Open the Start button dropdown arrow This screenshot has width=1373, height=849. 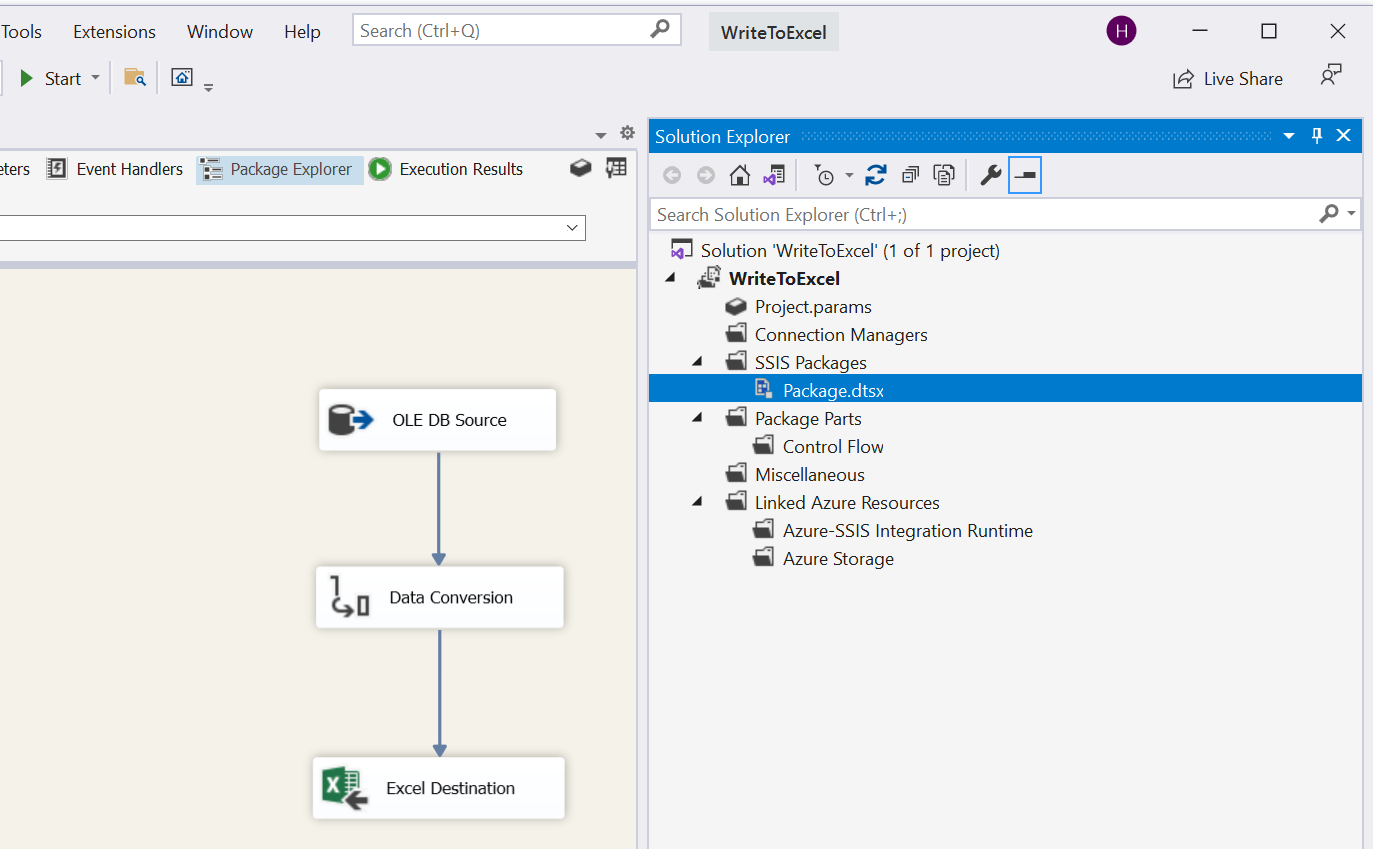click(x=95, y=78)
